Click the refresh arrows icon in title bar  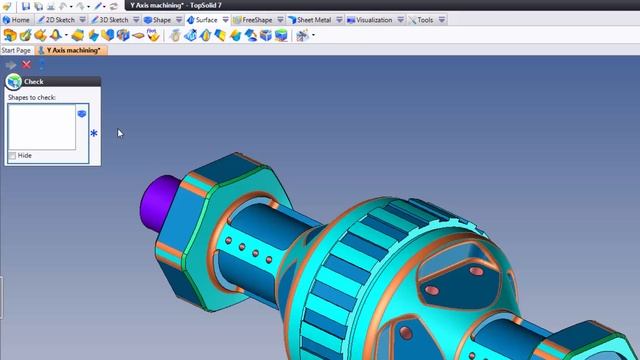[114, 6]
